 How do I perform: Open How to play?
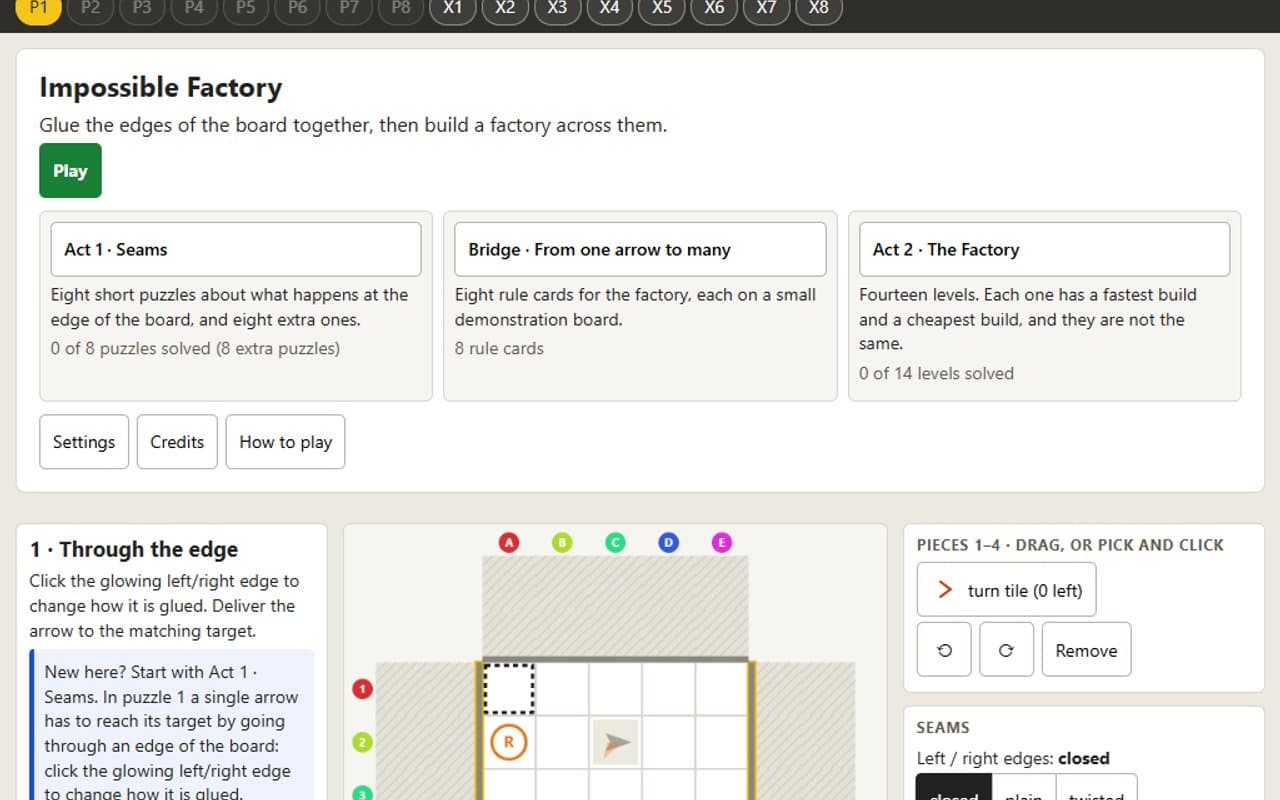pyautogui.click(x=285, y=442)
